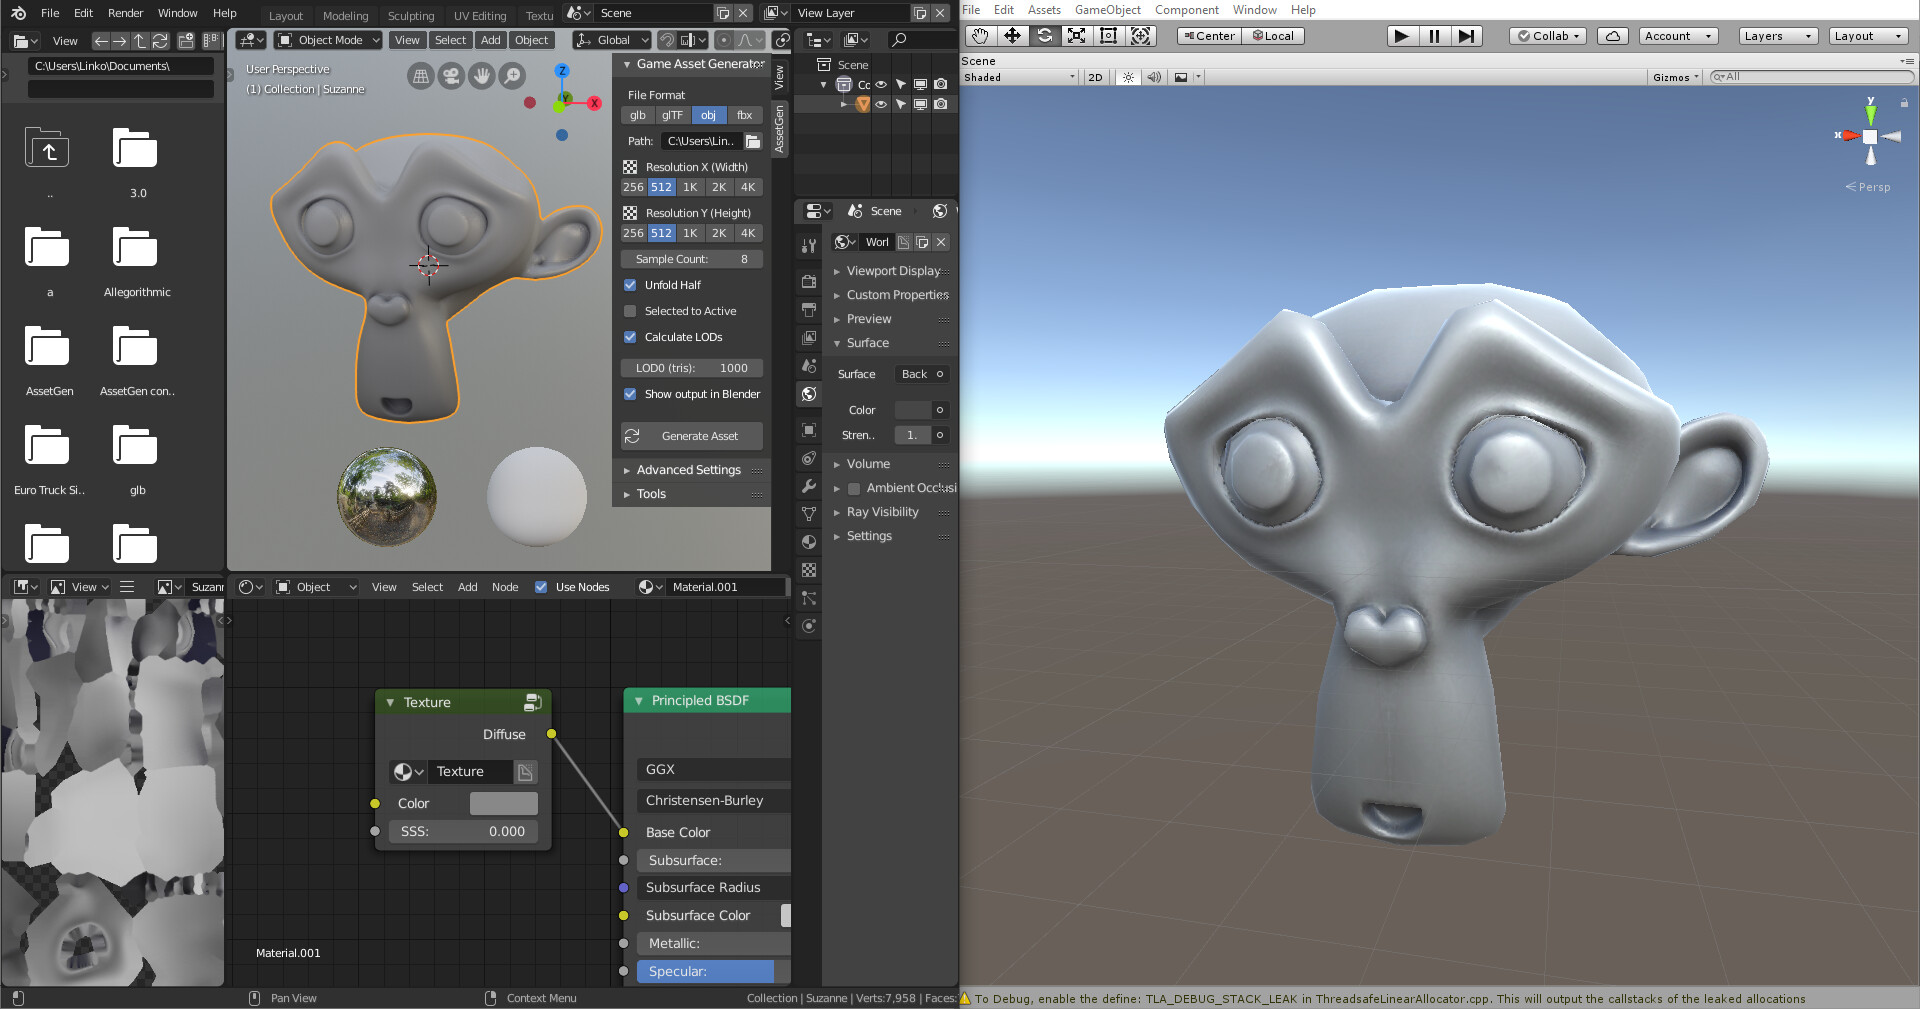Enable the Selected to Active option

coord(630,311)
